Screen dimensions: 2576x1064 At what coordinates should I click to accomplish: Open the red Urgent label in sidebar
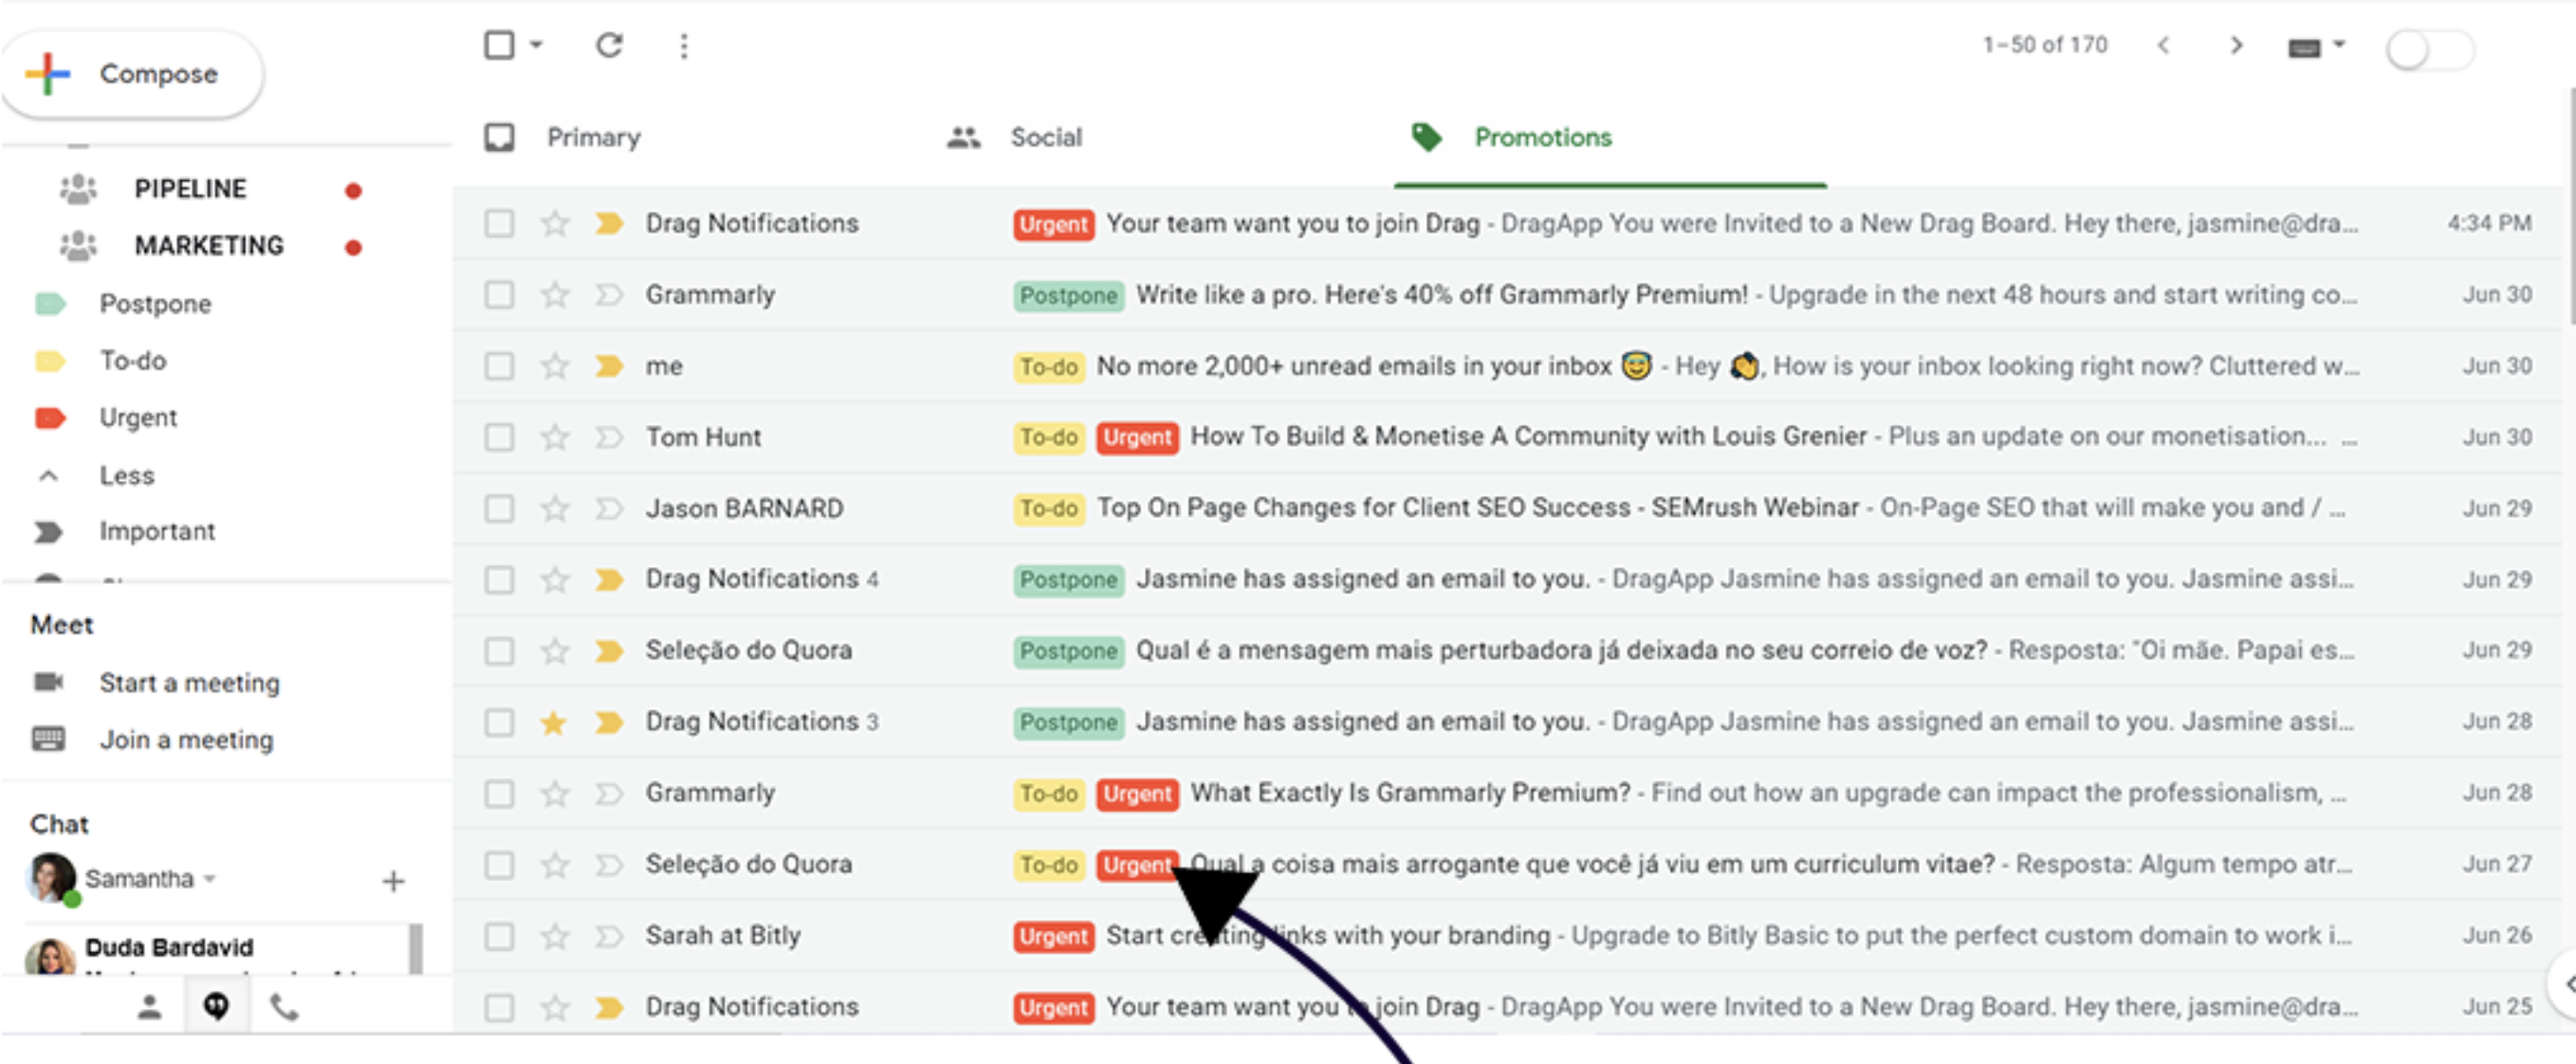pos(137,418)
